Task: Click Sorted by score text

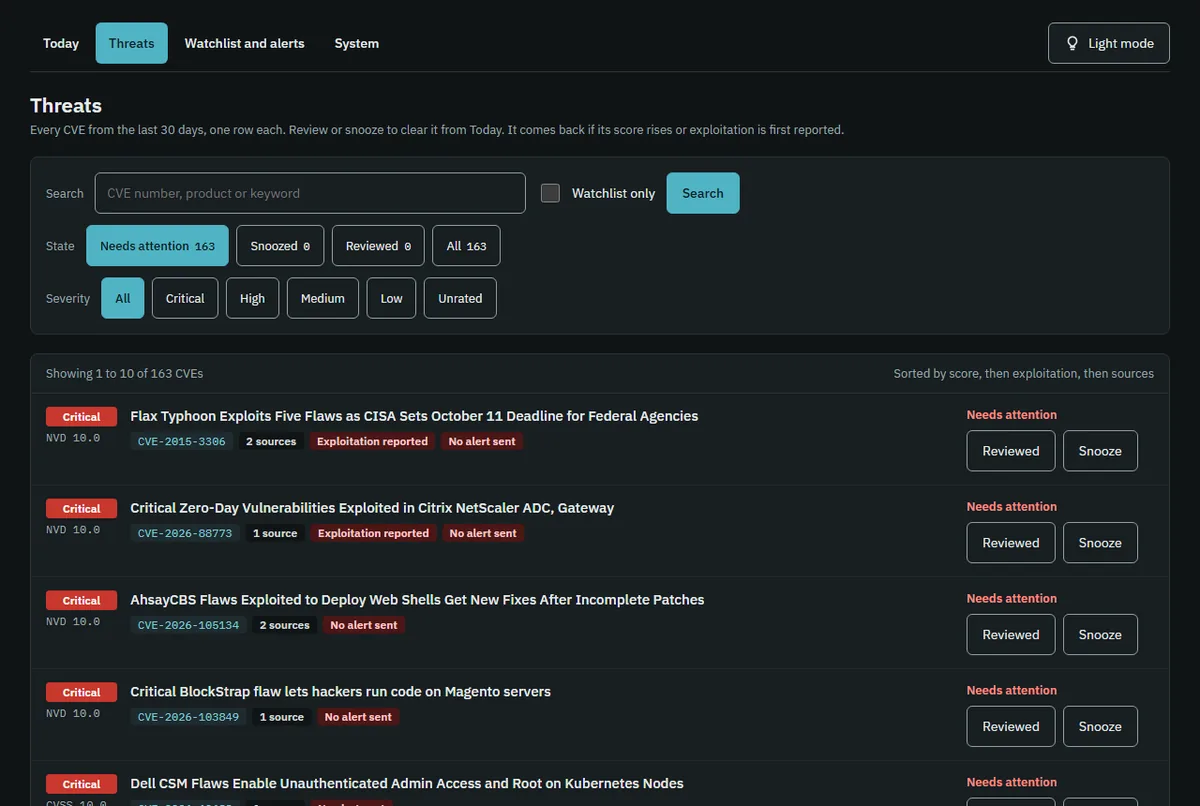Action: tap(1024, 373)
